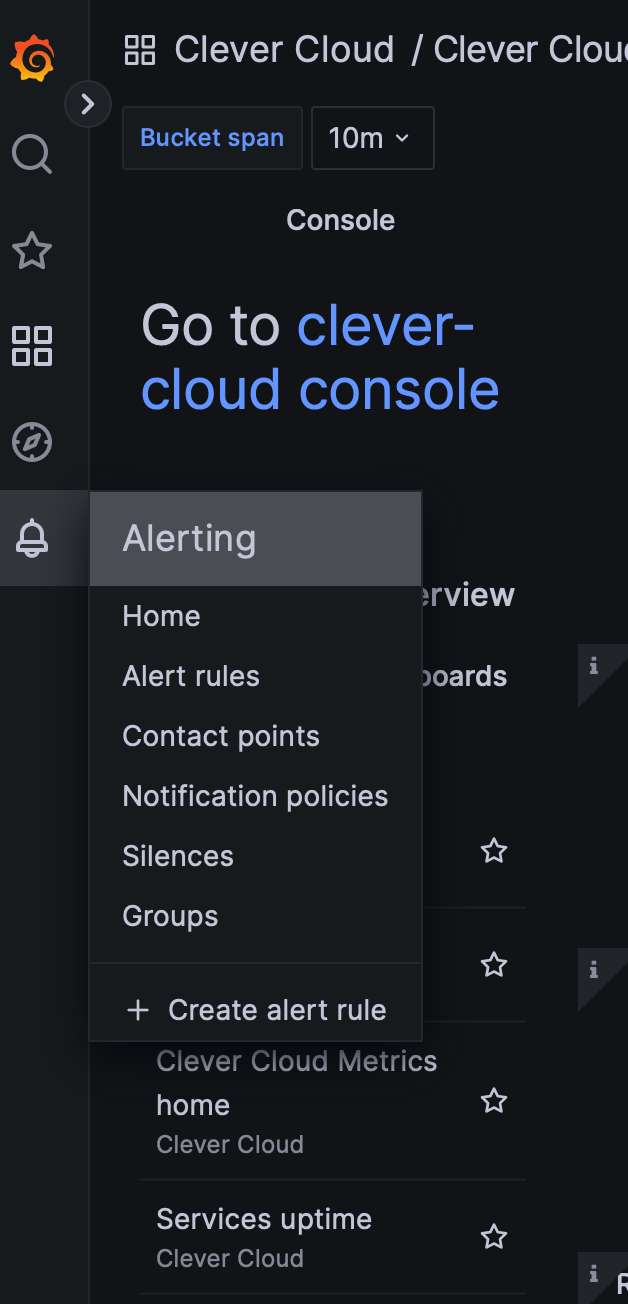Open Explore with the compass icon
628x1304 pixels.
[32, 442]
